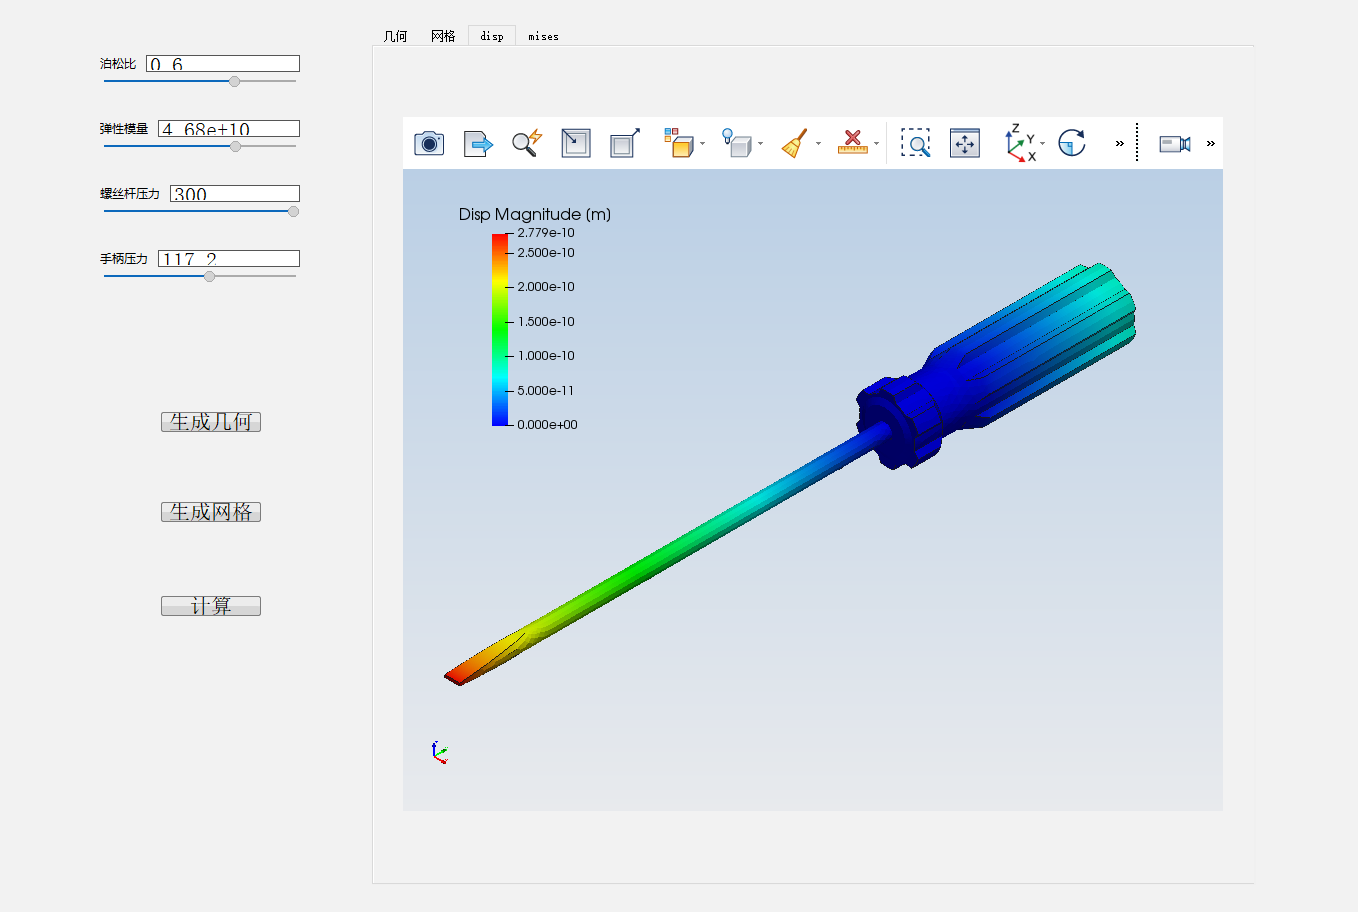The height and width of the screenshot is (912, 1358).
Task: Click the Disp Magnitude (m) legend title
Action: point(535,214)
